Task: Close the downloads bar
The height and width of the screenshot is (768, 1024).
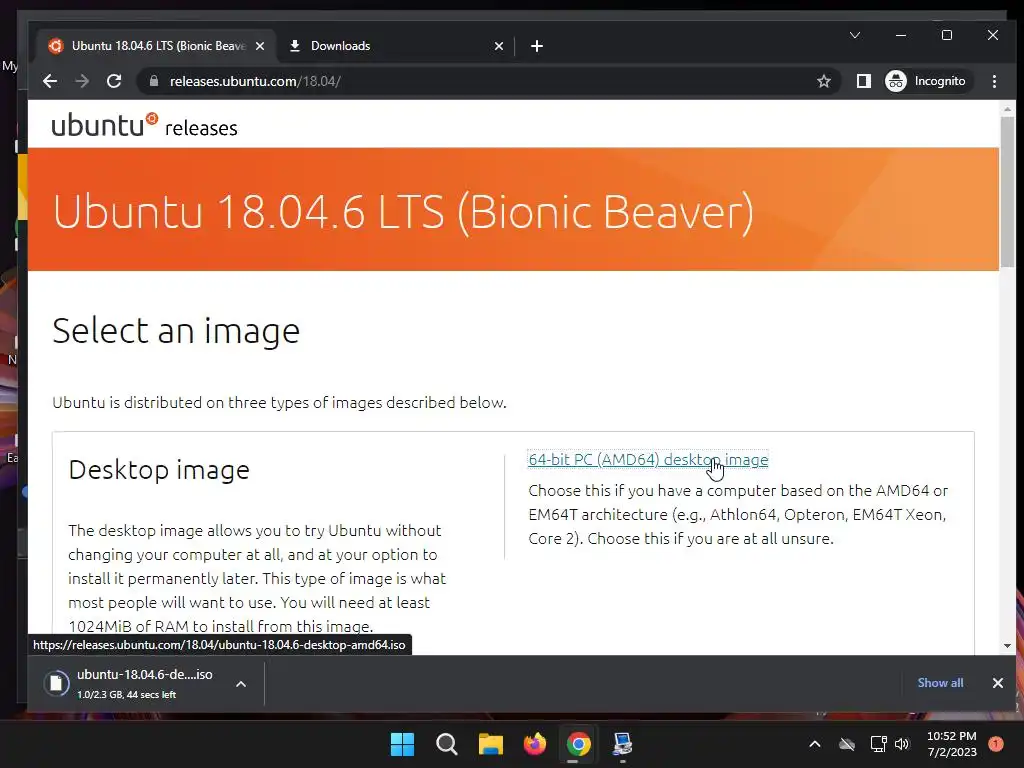Action: [x=997, y=683]
